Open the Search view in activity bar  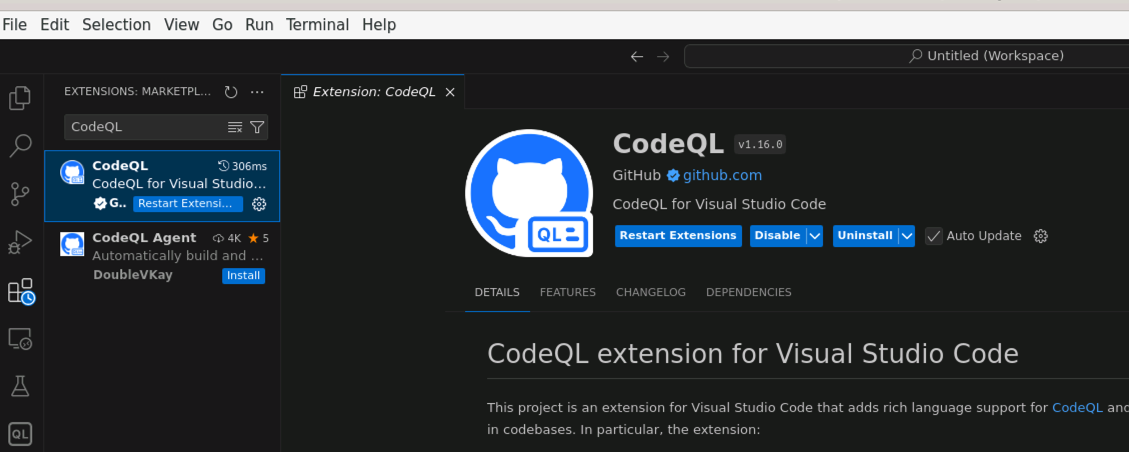pyautogui.click(x=20, y=145)
